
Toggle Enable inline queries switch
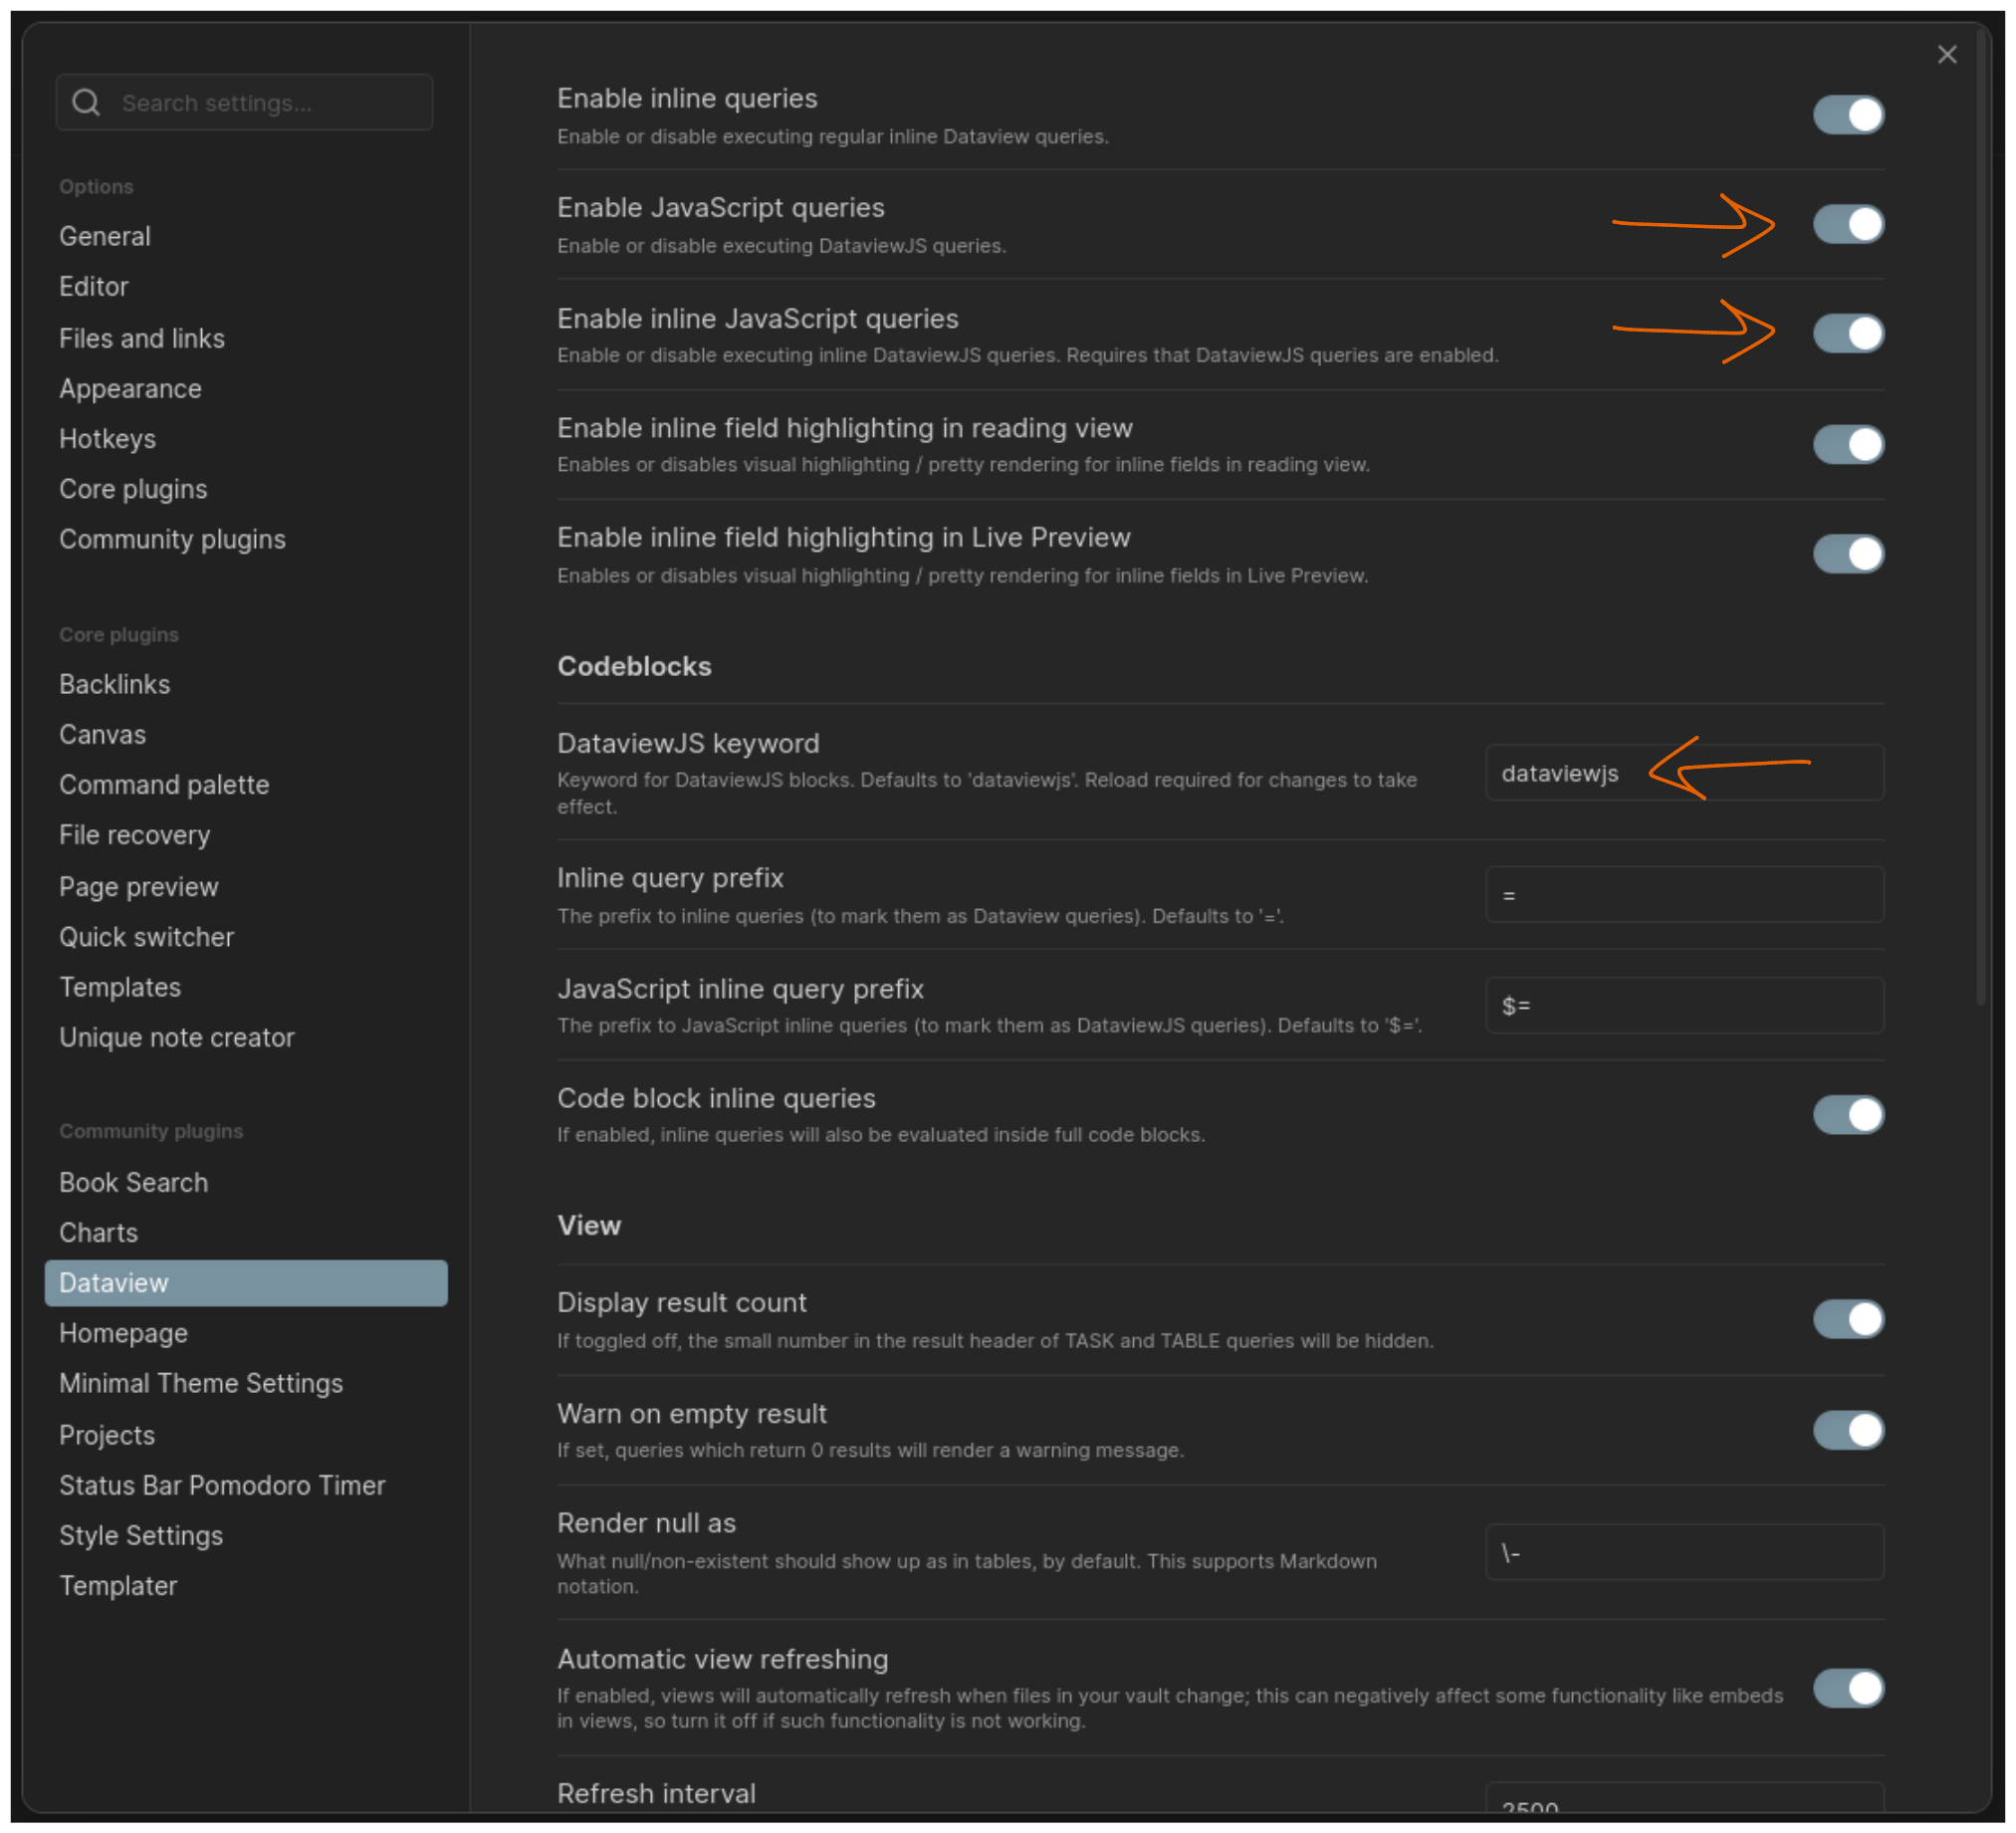click(1848, 115)
